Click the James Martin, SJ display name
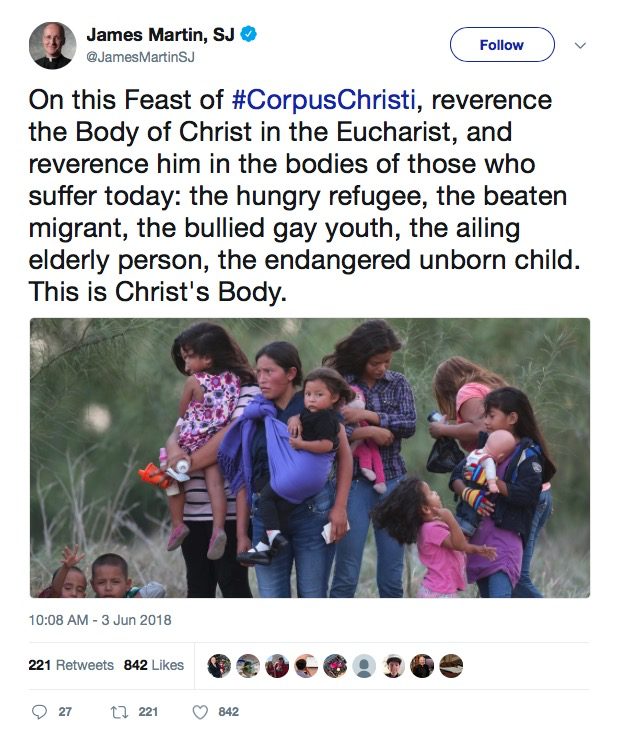 (x=160, y=35)
